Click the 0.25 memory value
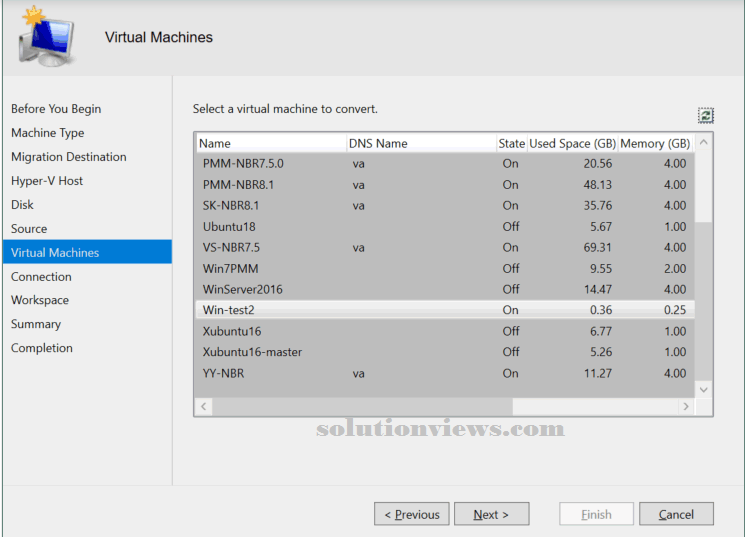This screenshot has height=537, width=745. pos(675,310)
